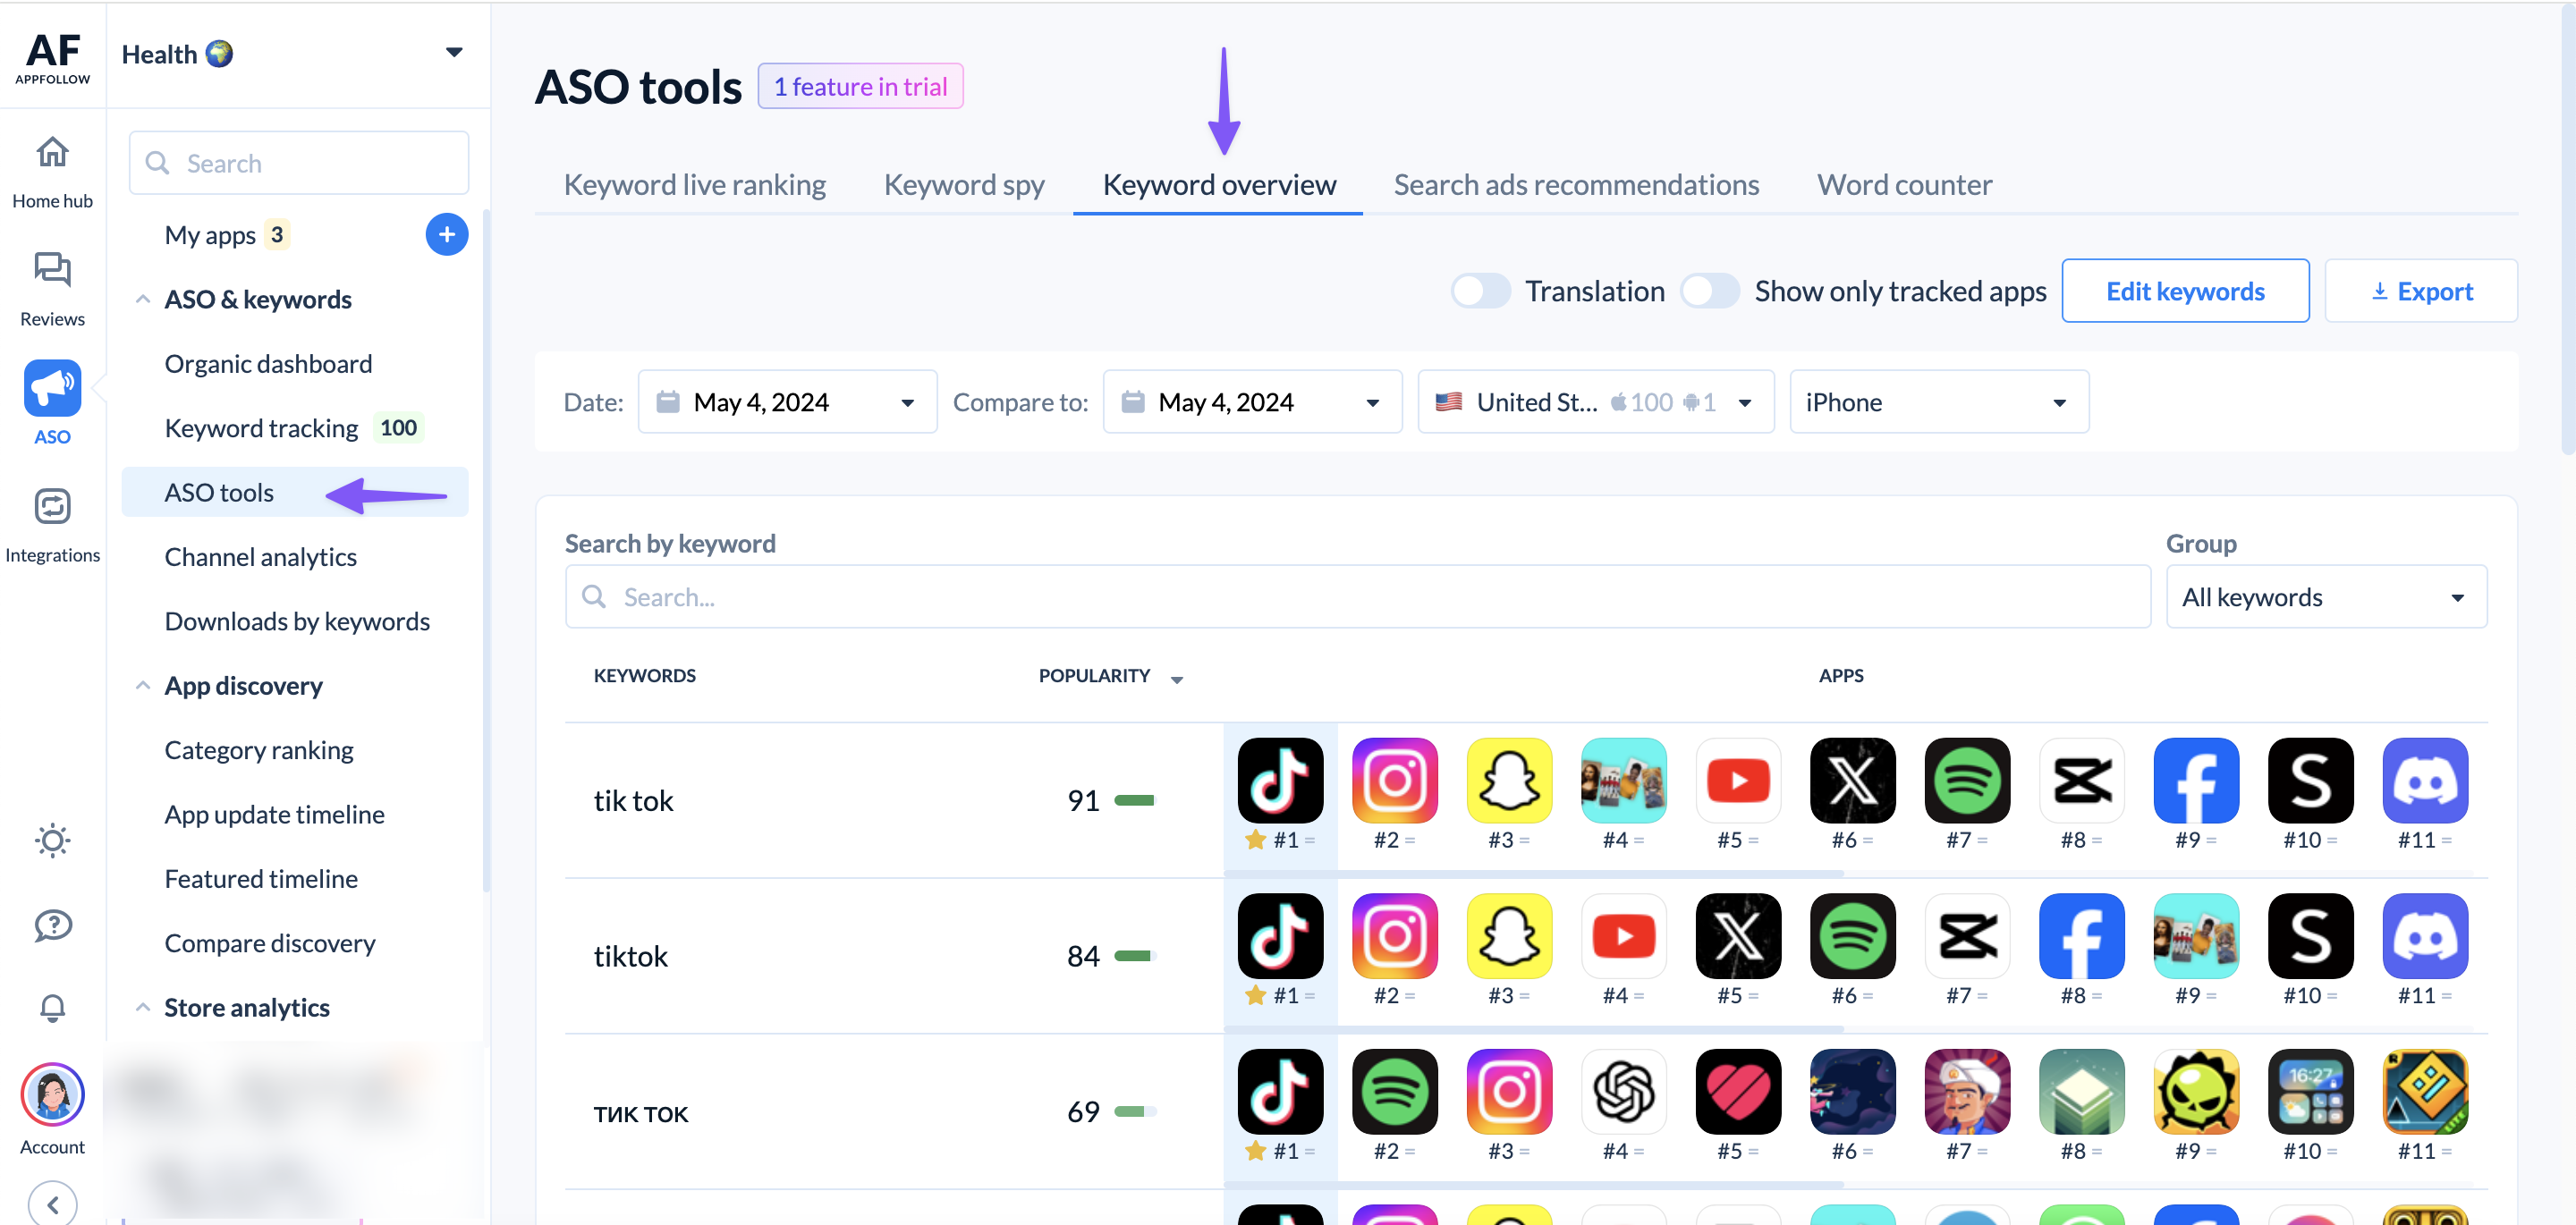This screenshot has height=1225, width=2576.
Task: Open ASO tools in sidebar
Action: coord(295,493)
